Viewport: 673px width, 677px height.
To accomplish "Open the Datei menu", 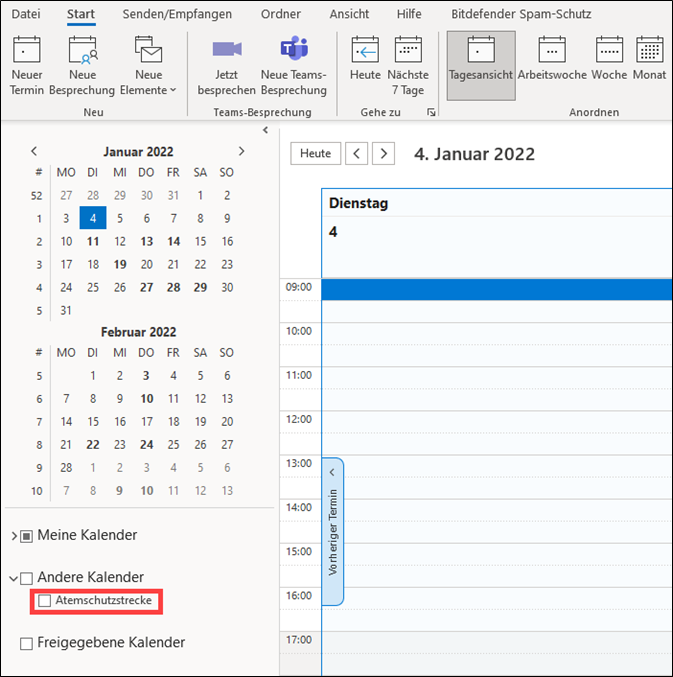I will 26,14.
